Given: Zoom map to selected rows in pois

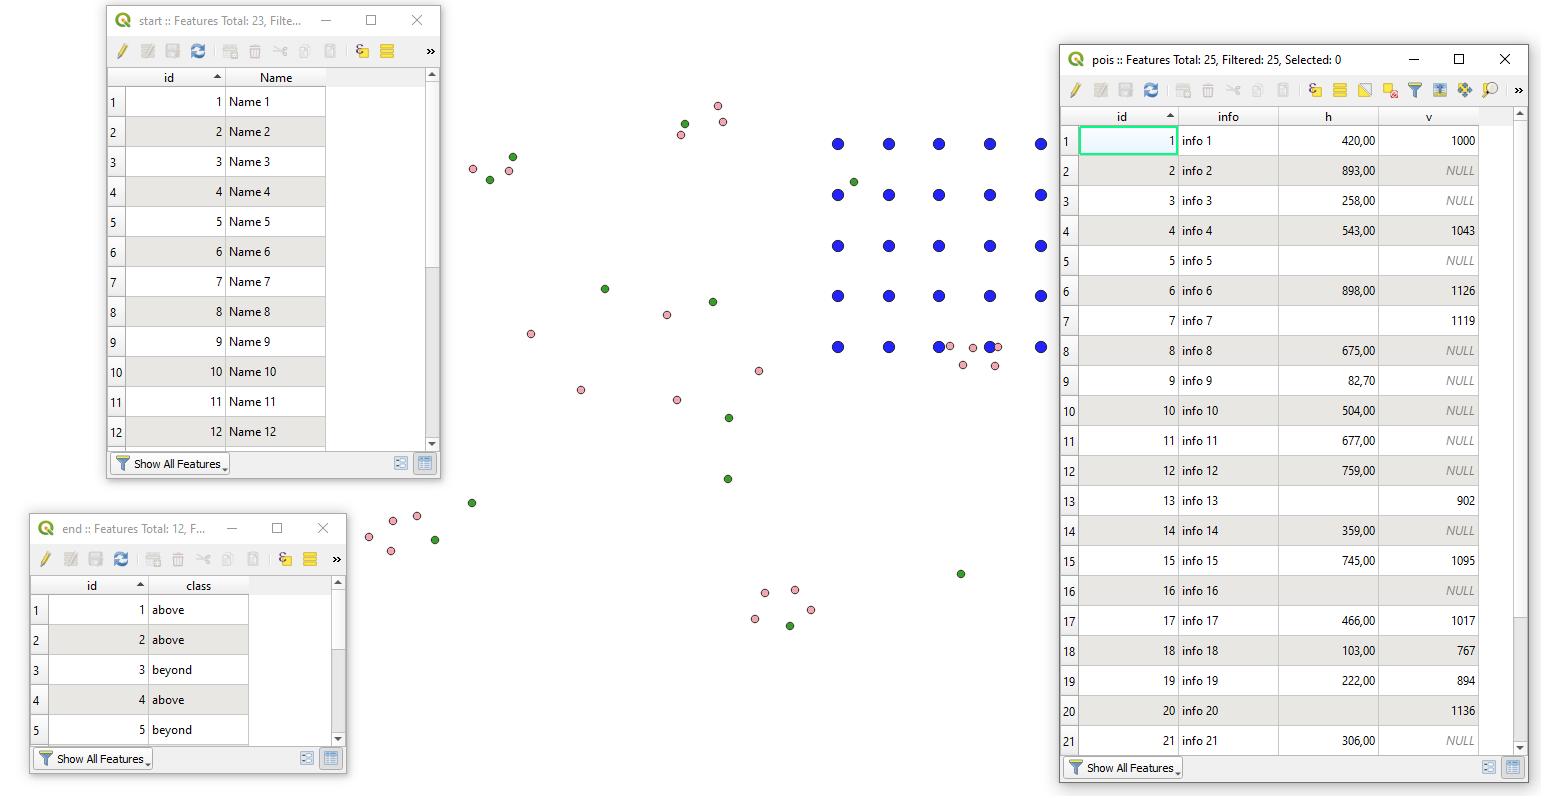Looking at the screenshot, I should (x=1490, y=90).
